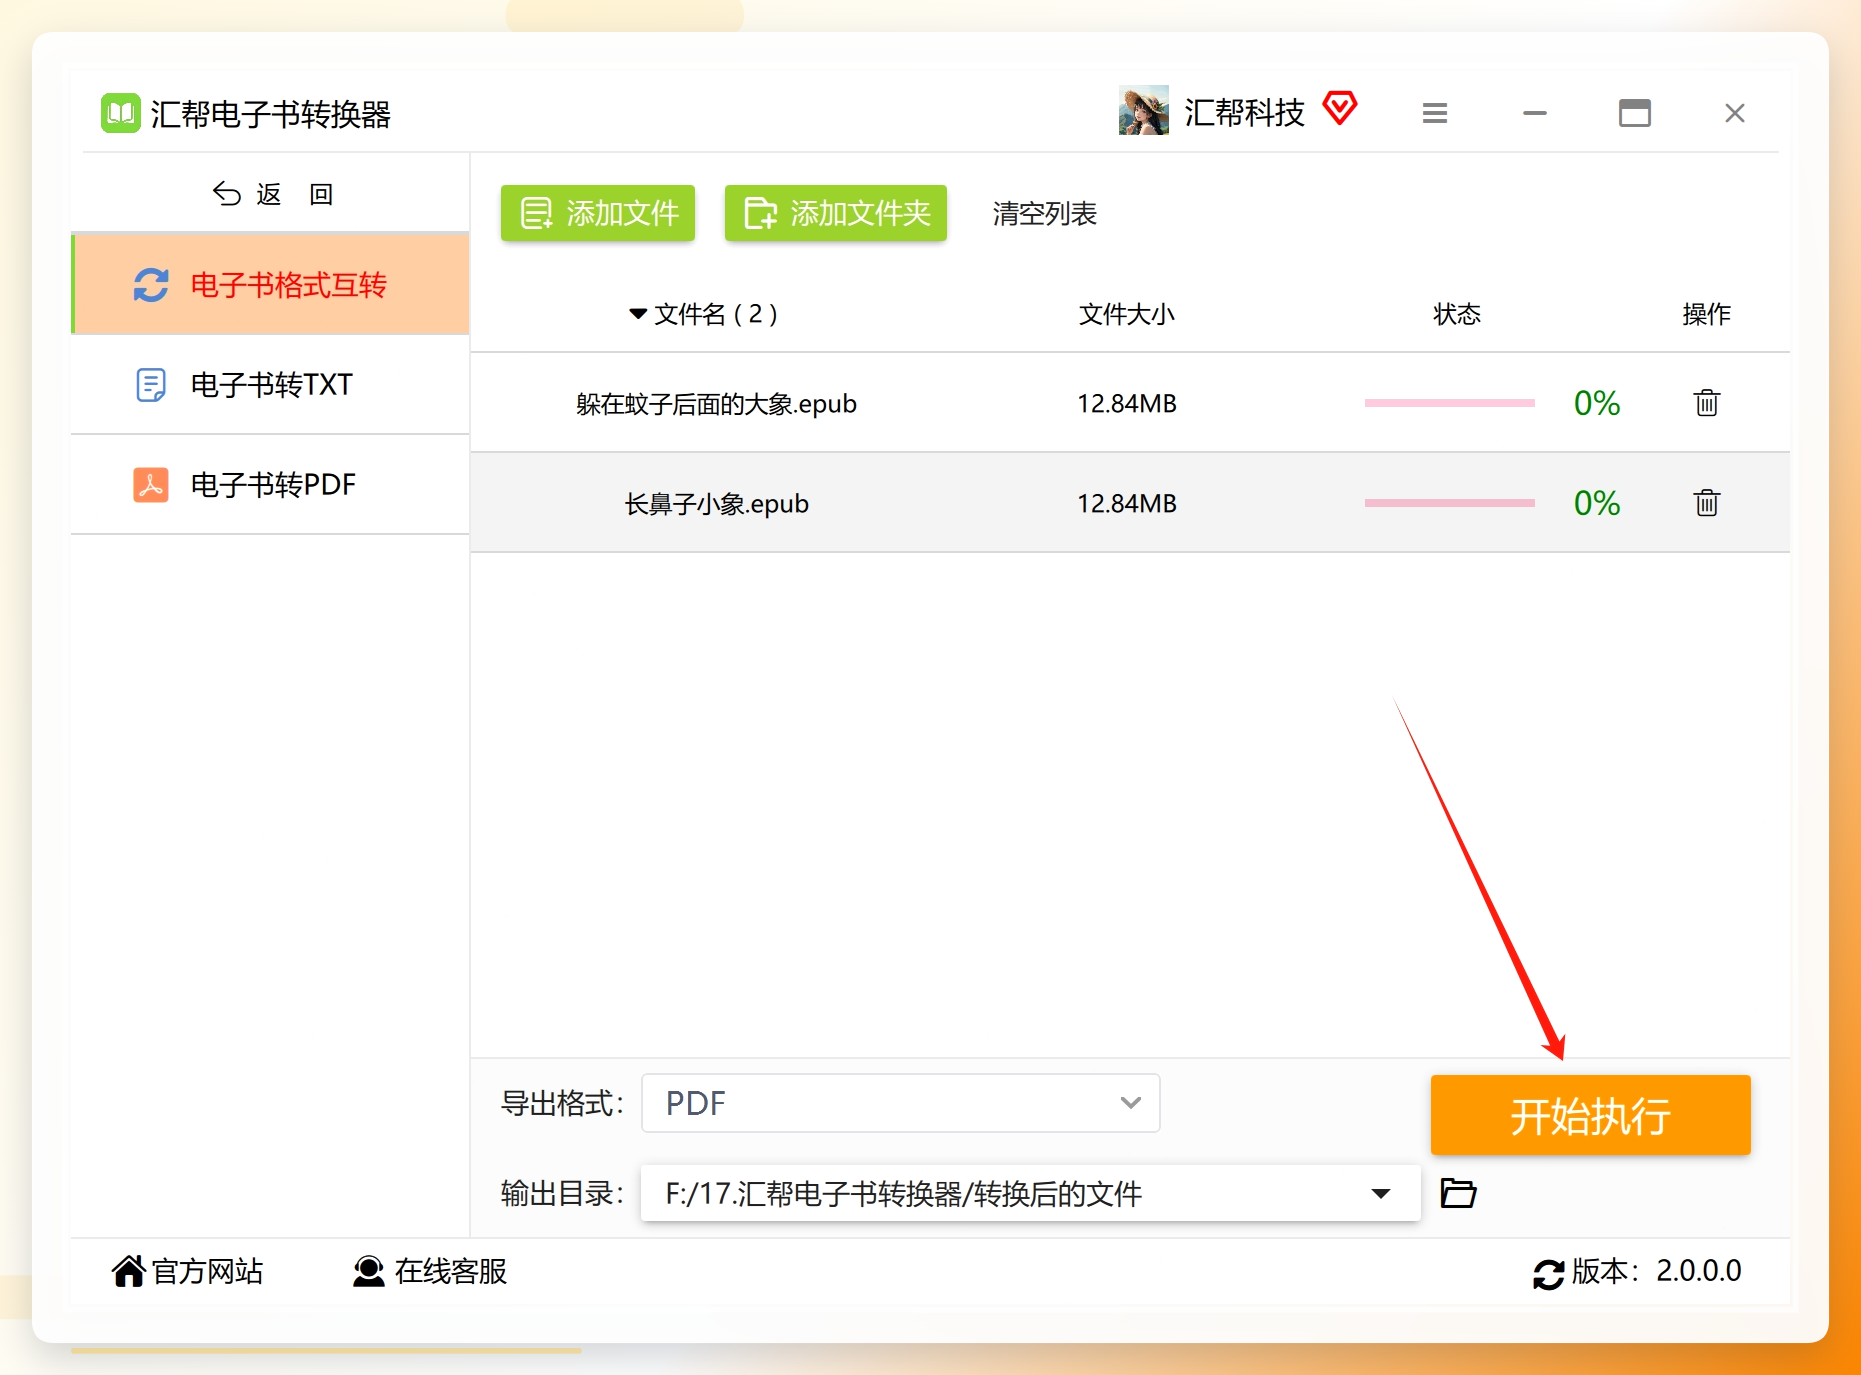Start conversion with 开始执行 button
This screenshot has height=1375, width=1861.
(1590, 1115)
